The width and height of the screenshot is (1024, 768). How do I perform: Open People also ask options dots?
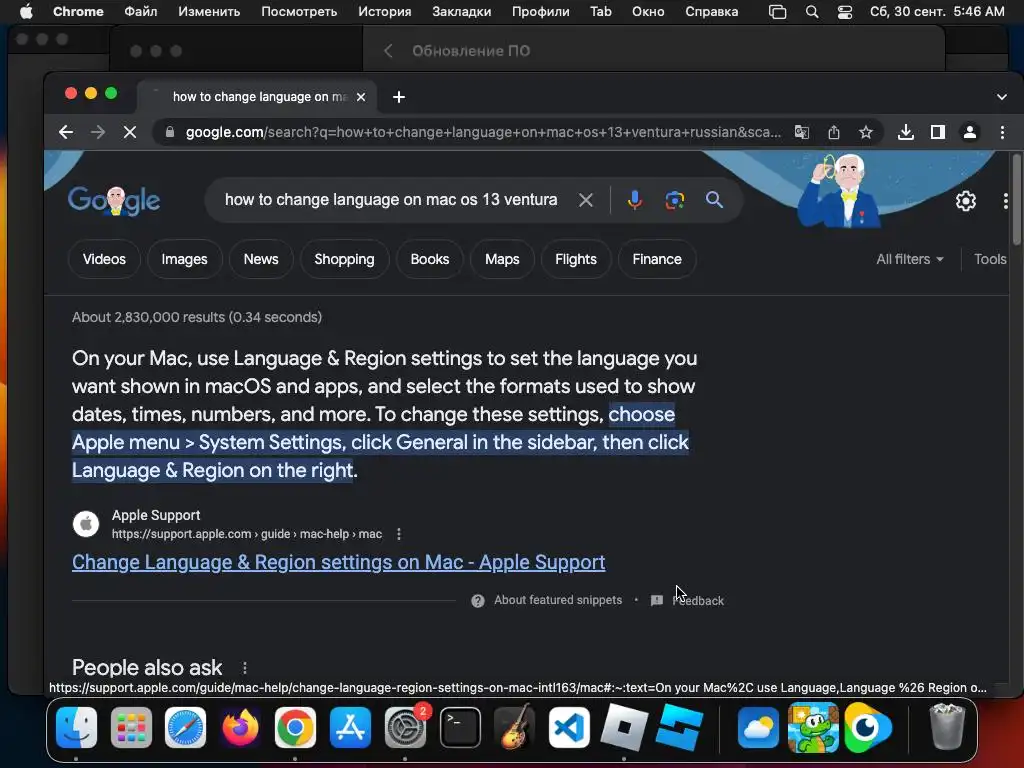point(245,668)
